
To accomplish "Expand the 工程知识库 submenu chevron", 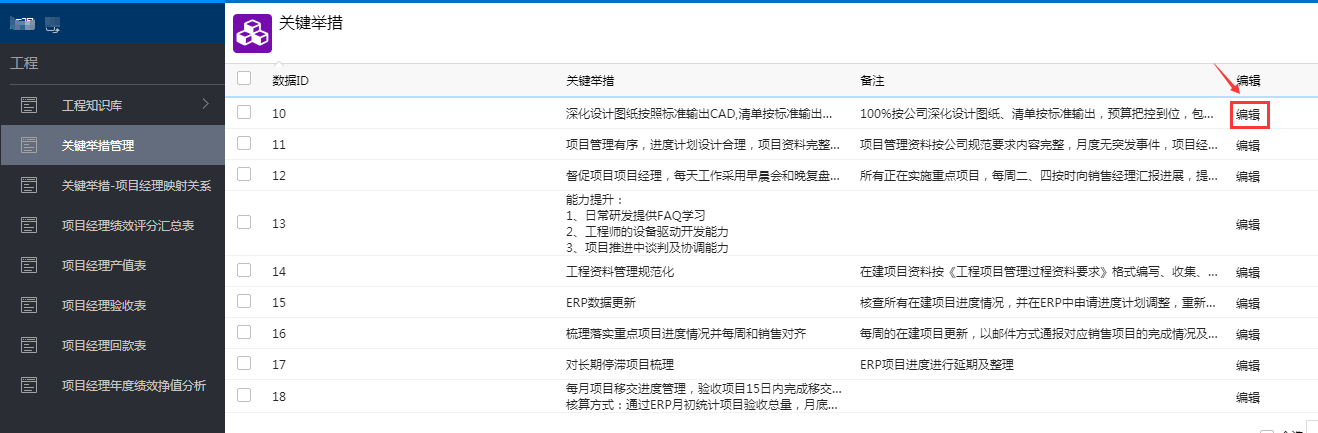I will coord(205,104).
